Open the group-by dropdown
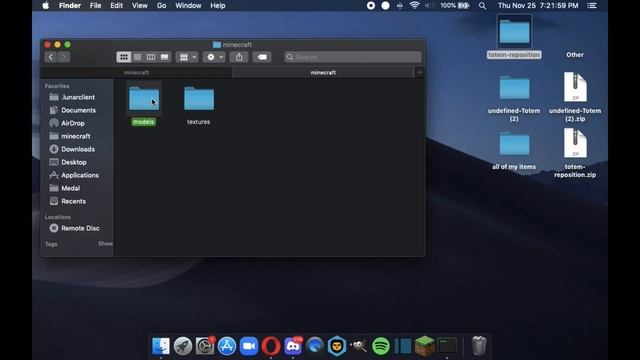640x360 pixels. 187,57
